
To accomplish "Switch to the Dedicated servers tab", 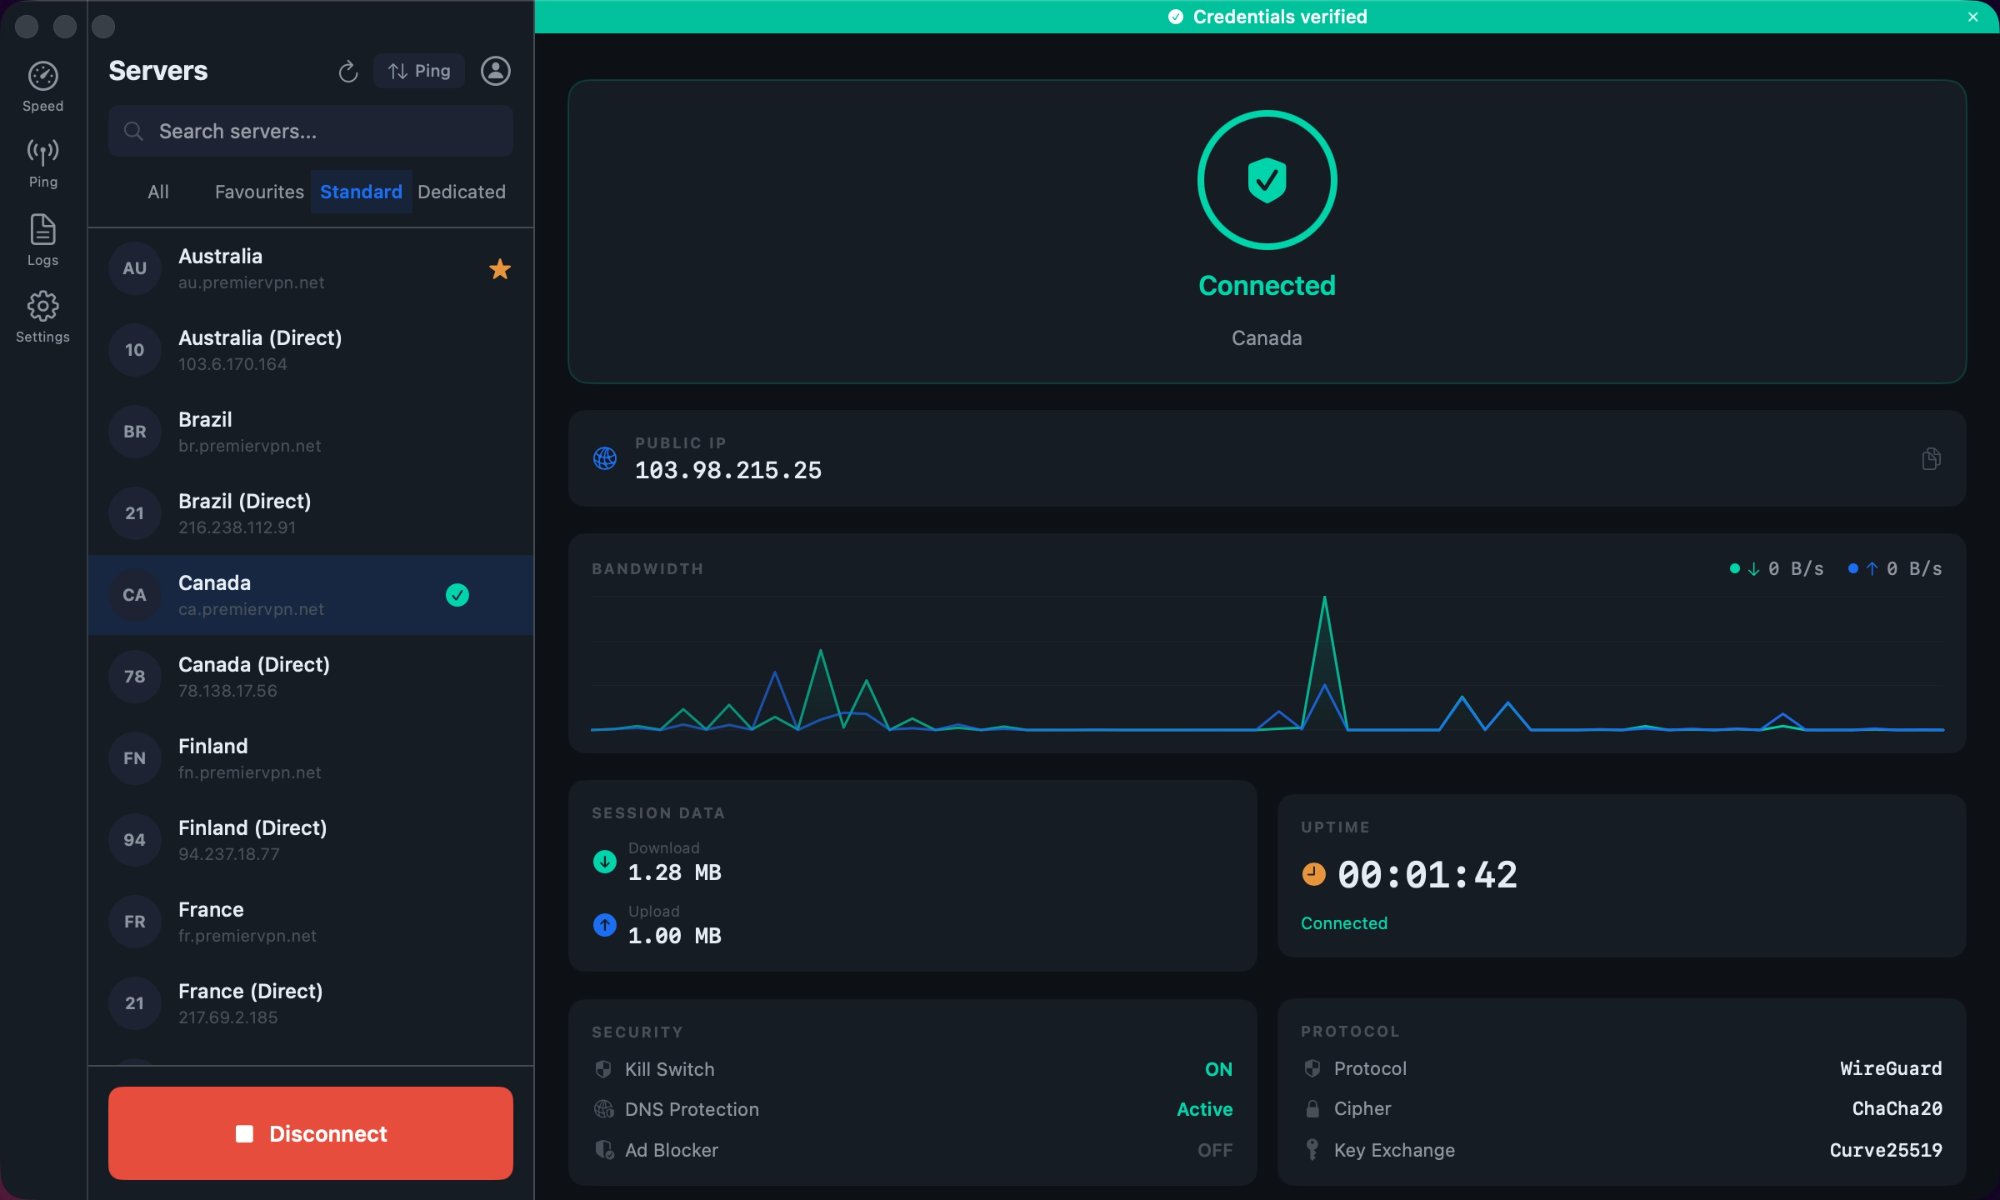I will pos(461,191).
